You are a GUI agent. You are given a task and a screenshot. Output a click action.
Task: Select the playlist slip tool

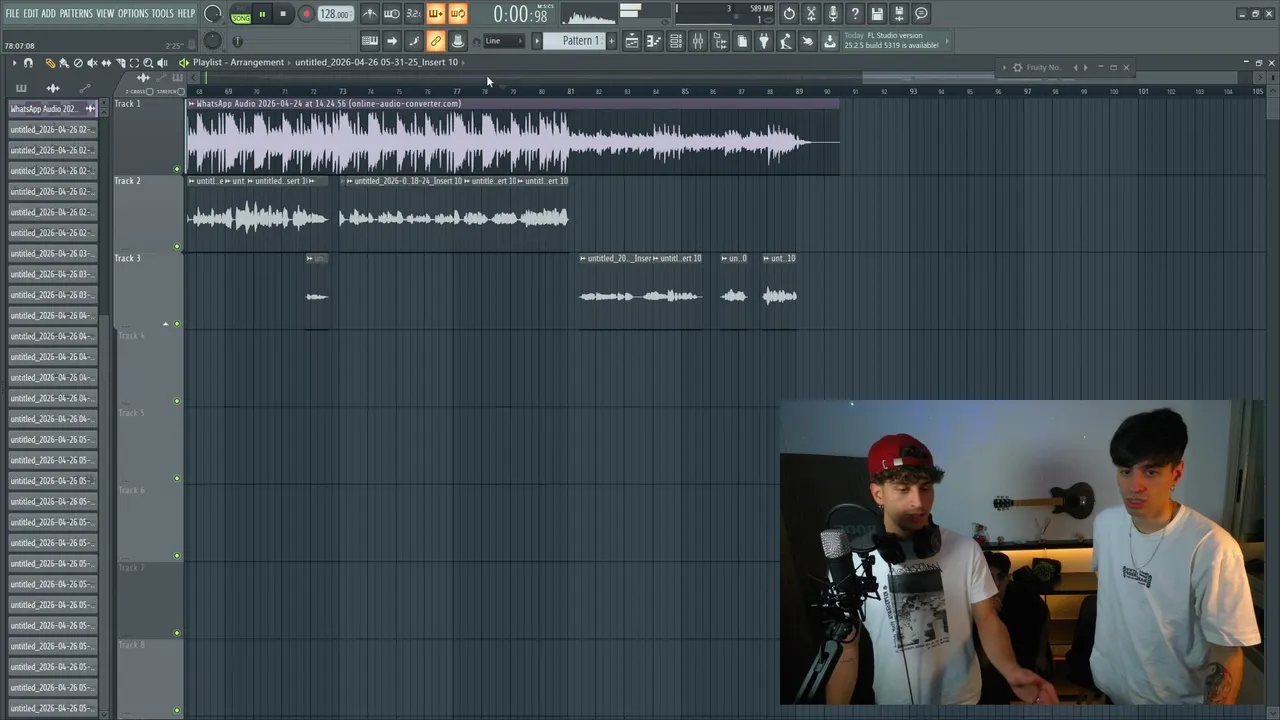pos(106,63)
